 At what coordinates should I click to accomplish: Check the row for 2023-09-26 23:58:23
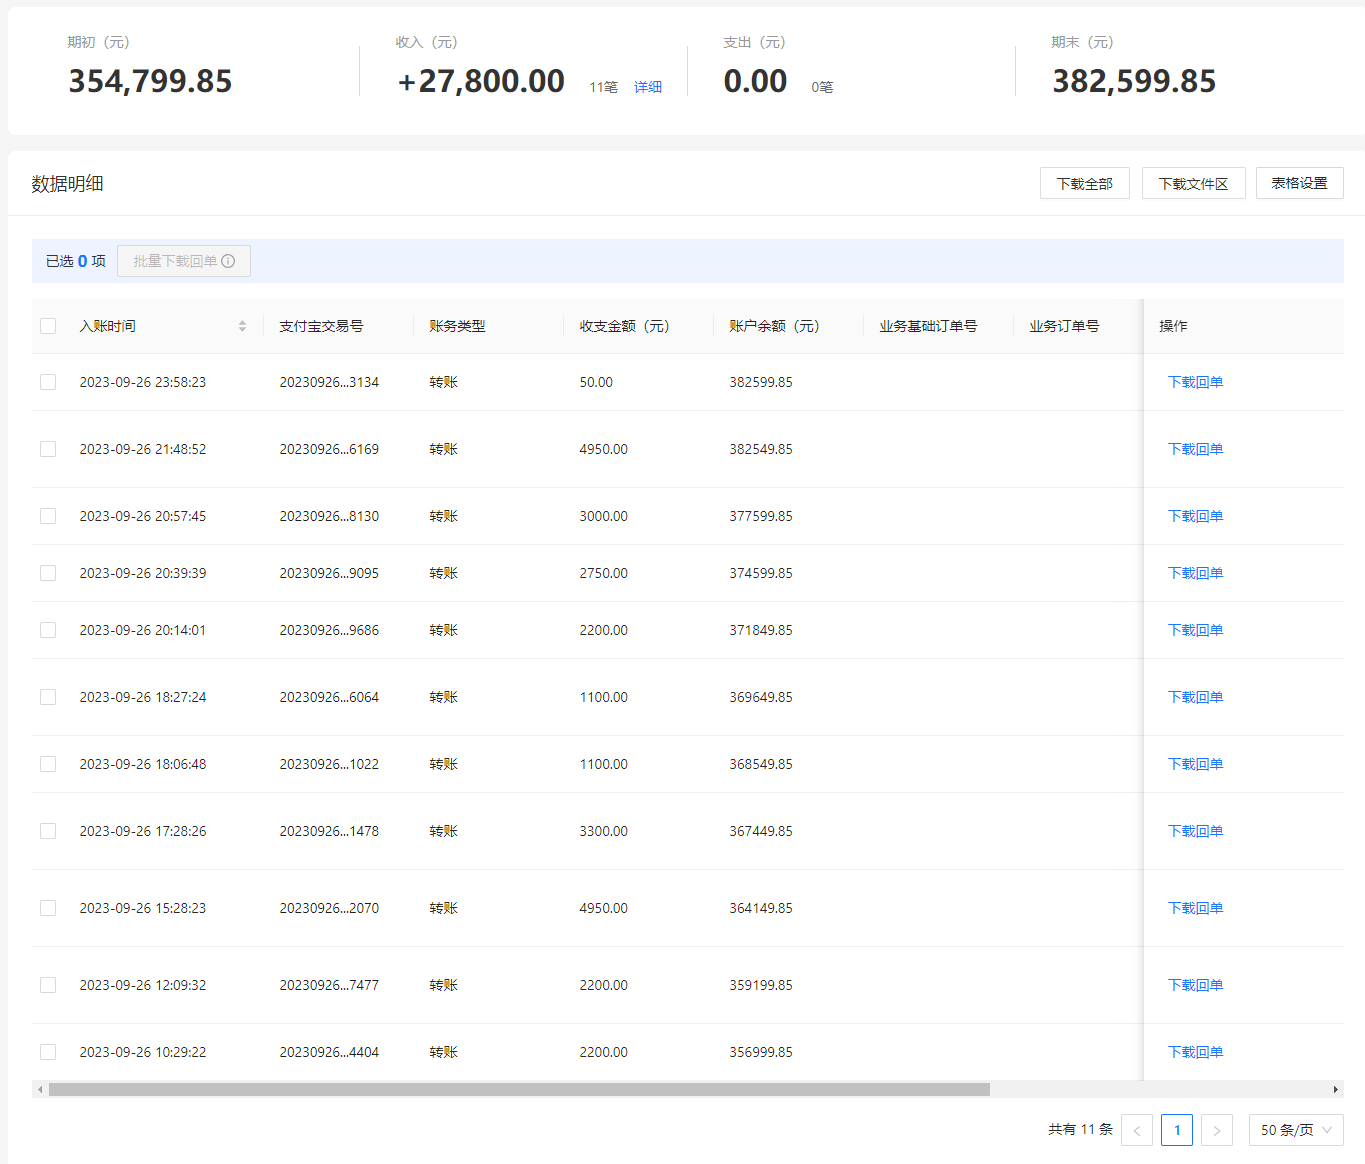coord(48,382)
